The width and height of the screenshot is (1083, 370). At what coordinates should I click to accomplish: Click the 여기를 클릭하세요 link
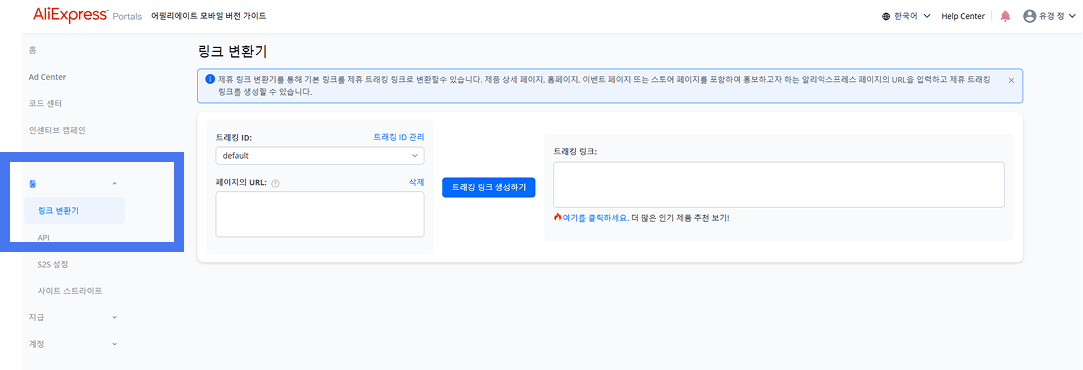[595, 217]
